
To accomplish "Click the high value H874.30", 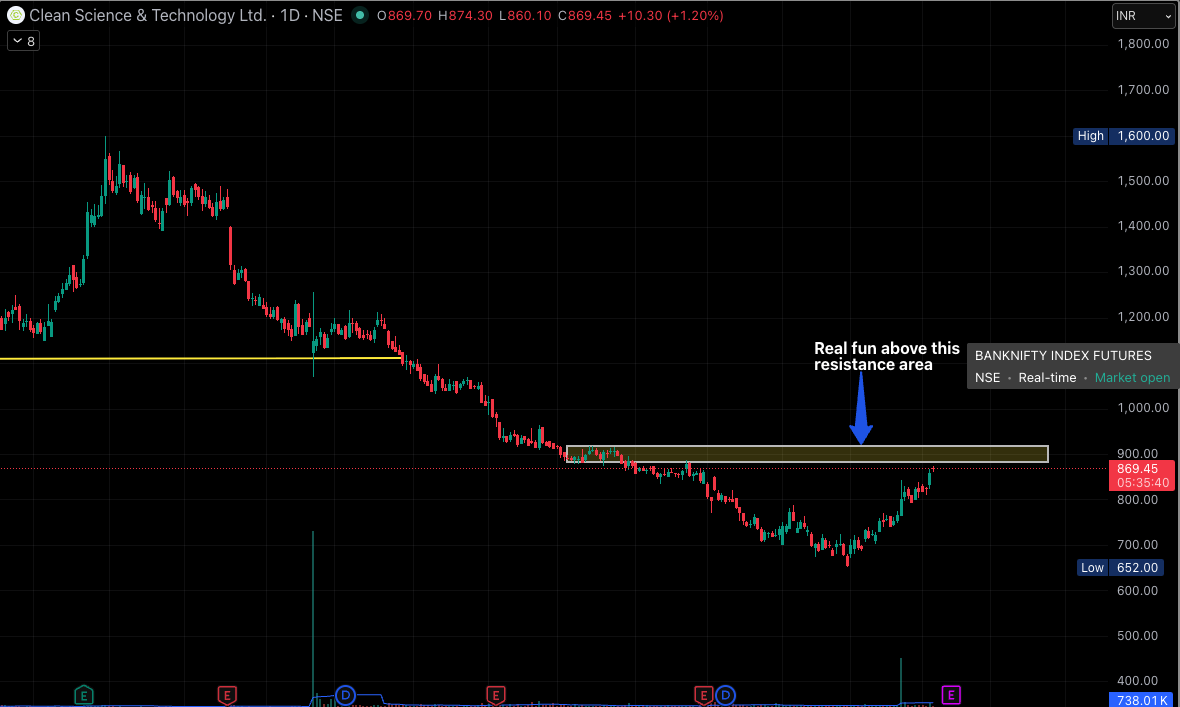I will tap(465, 16).
